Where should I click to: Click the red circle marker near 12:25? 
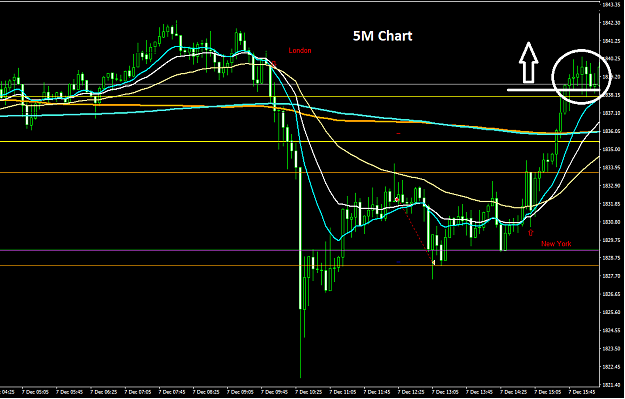tap(397, 199)
